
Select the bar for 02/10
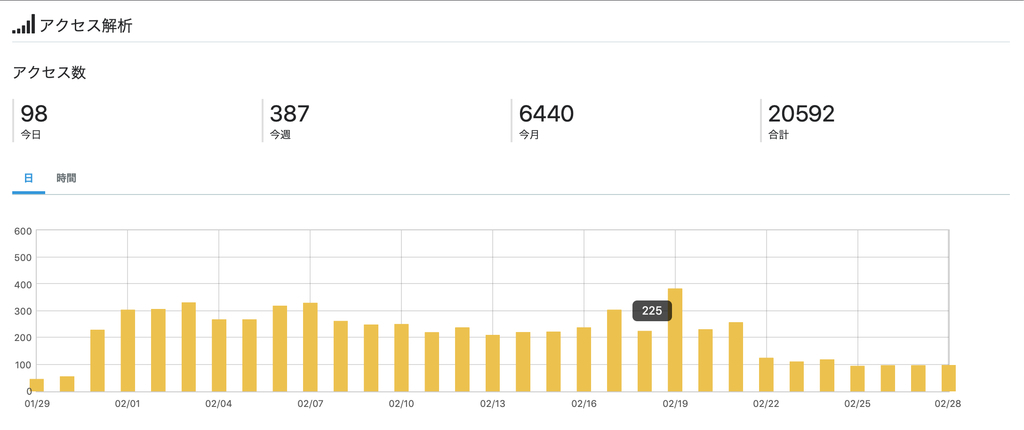402,357
